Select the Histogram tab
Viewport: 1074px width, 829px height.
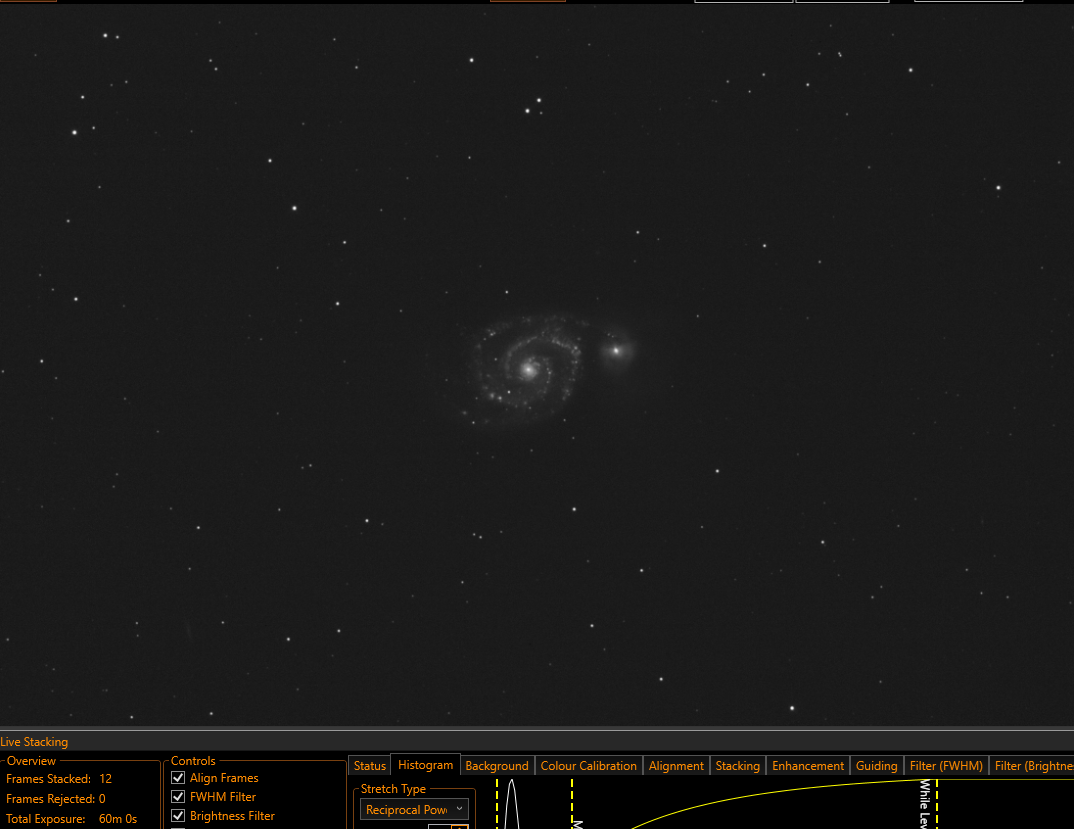[x=425, y=765]
